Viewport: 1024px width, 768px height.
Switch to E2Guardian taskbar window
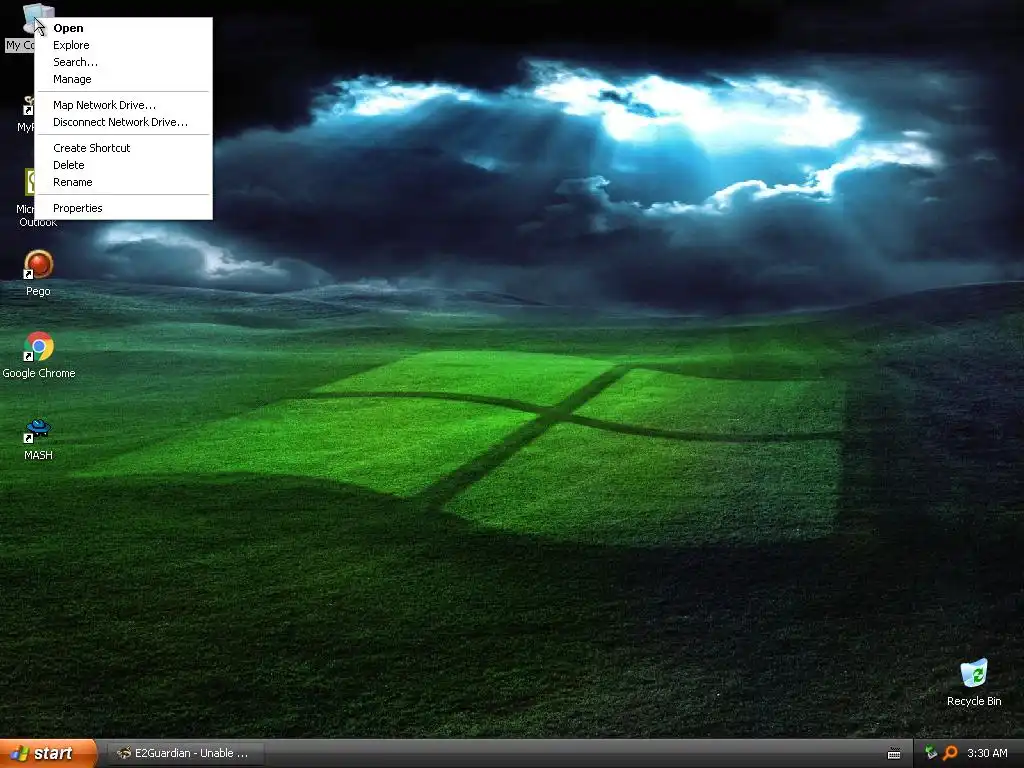click(x=185, y=754)
